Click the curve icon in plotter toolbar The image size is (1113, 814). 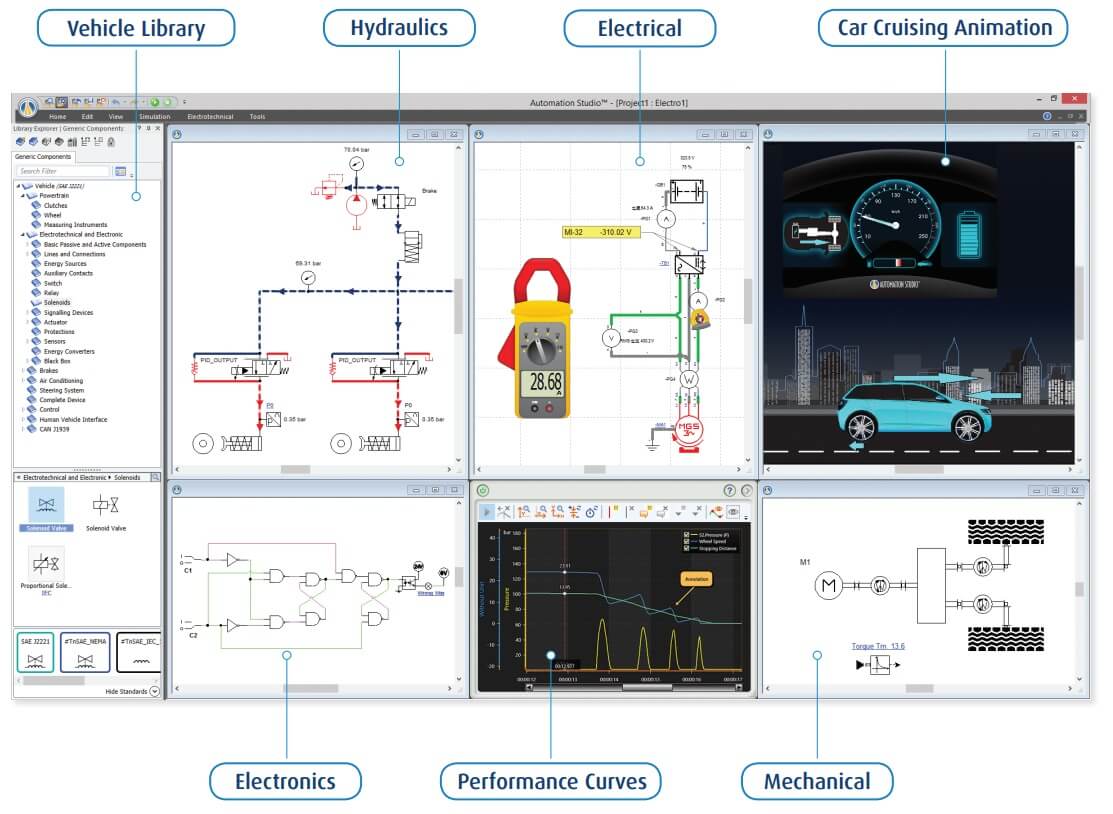coord(716,511)
